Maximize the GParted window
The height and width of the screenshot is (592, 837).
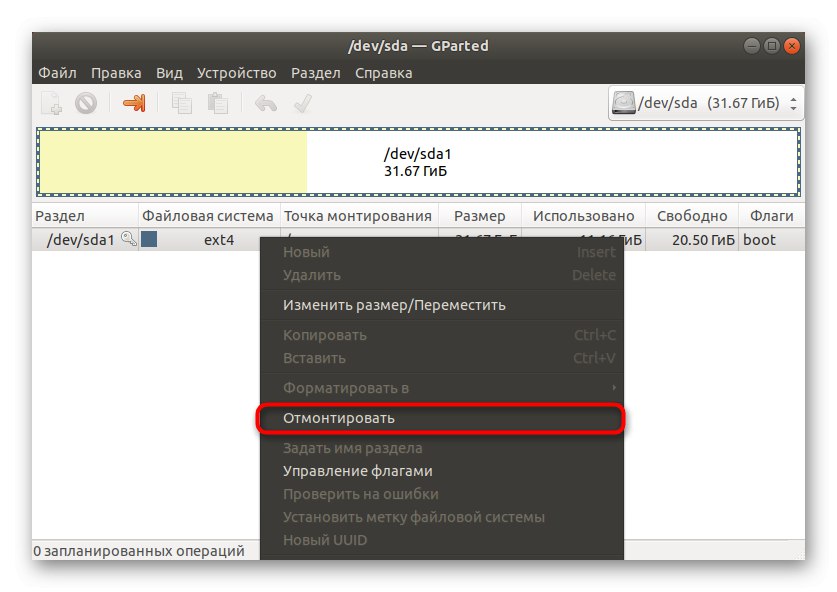click(772, 46)
